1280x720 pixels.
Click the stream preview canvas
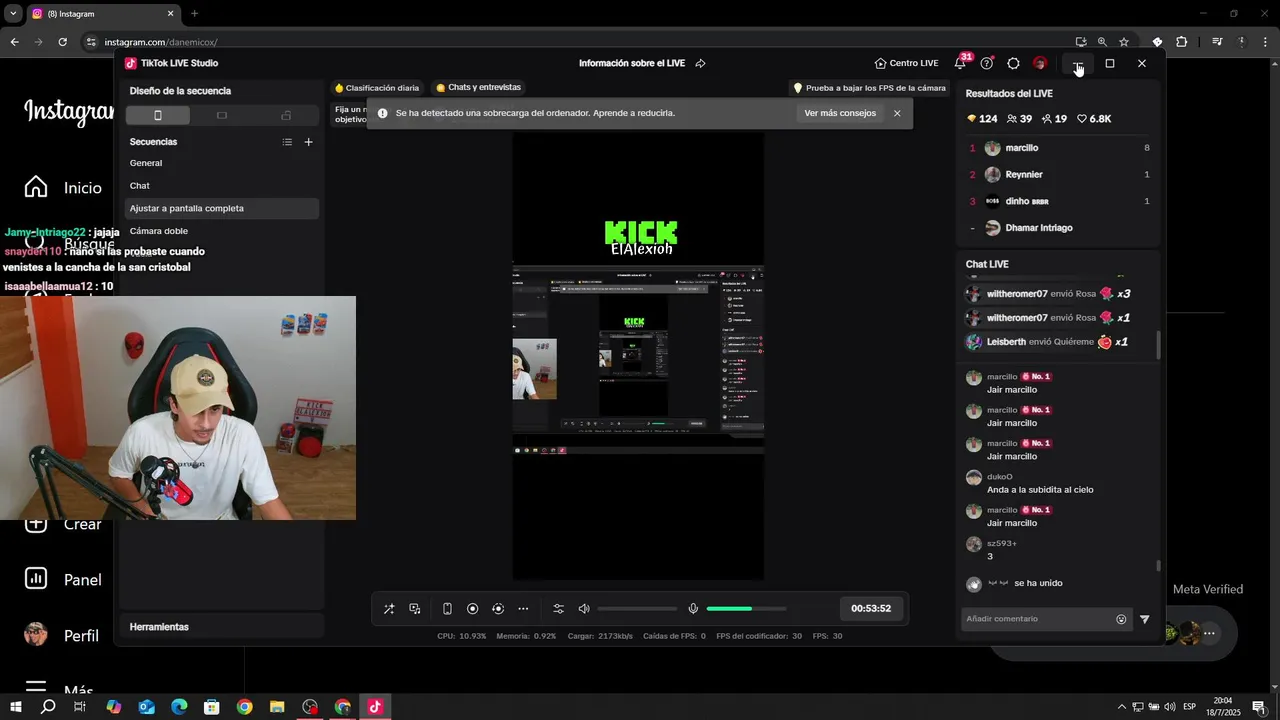(x=638, y=356)
